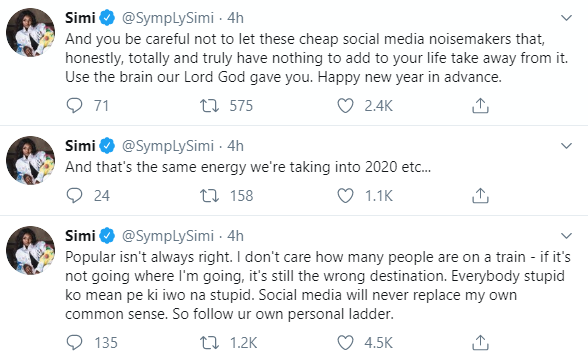Open Simi's avatar on the third tweet
Image resolution: width=588 pixels, height=361 pixels.
pos(30,250)
